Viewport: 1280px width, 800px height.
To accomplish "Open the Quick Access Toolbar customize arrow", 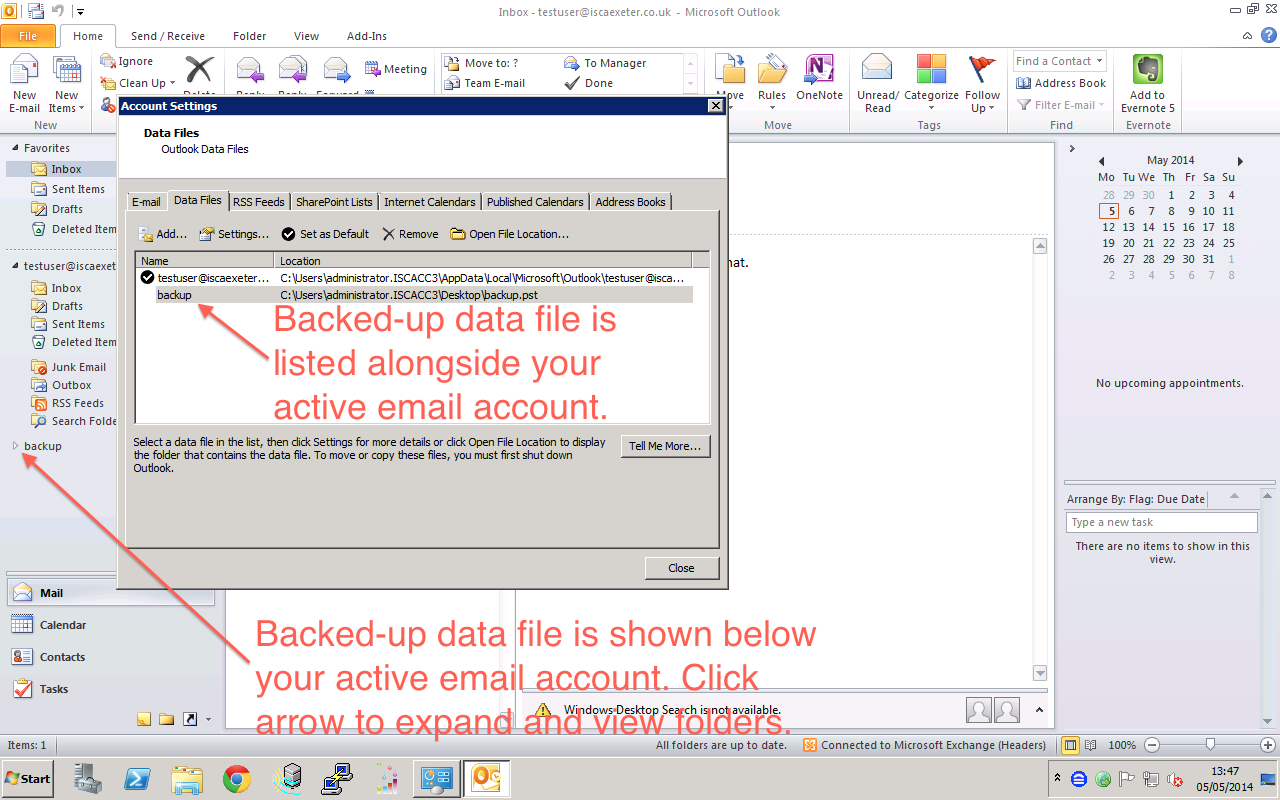I will 80,12.
